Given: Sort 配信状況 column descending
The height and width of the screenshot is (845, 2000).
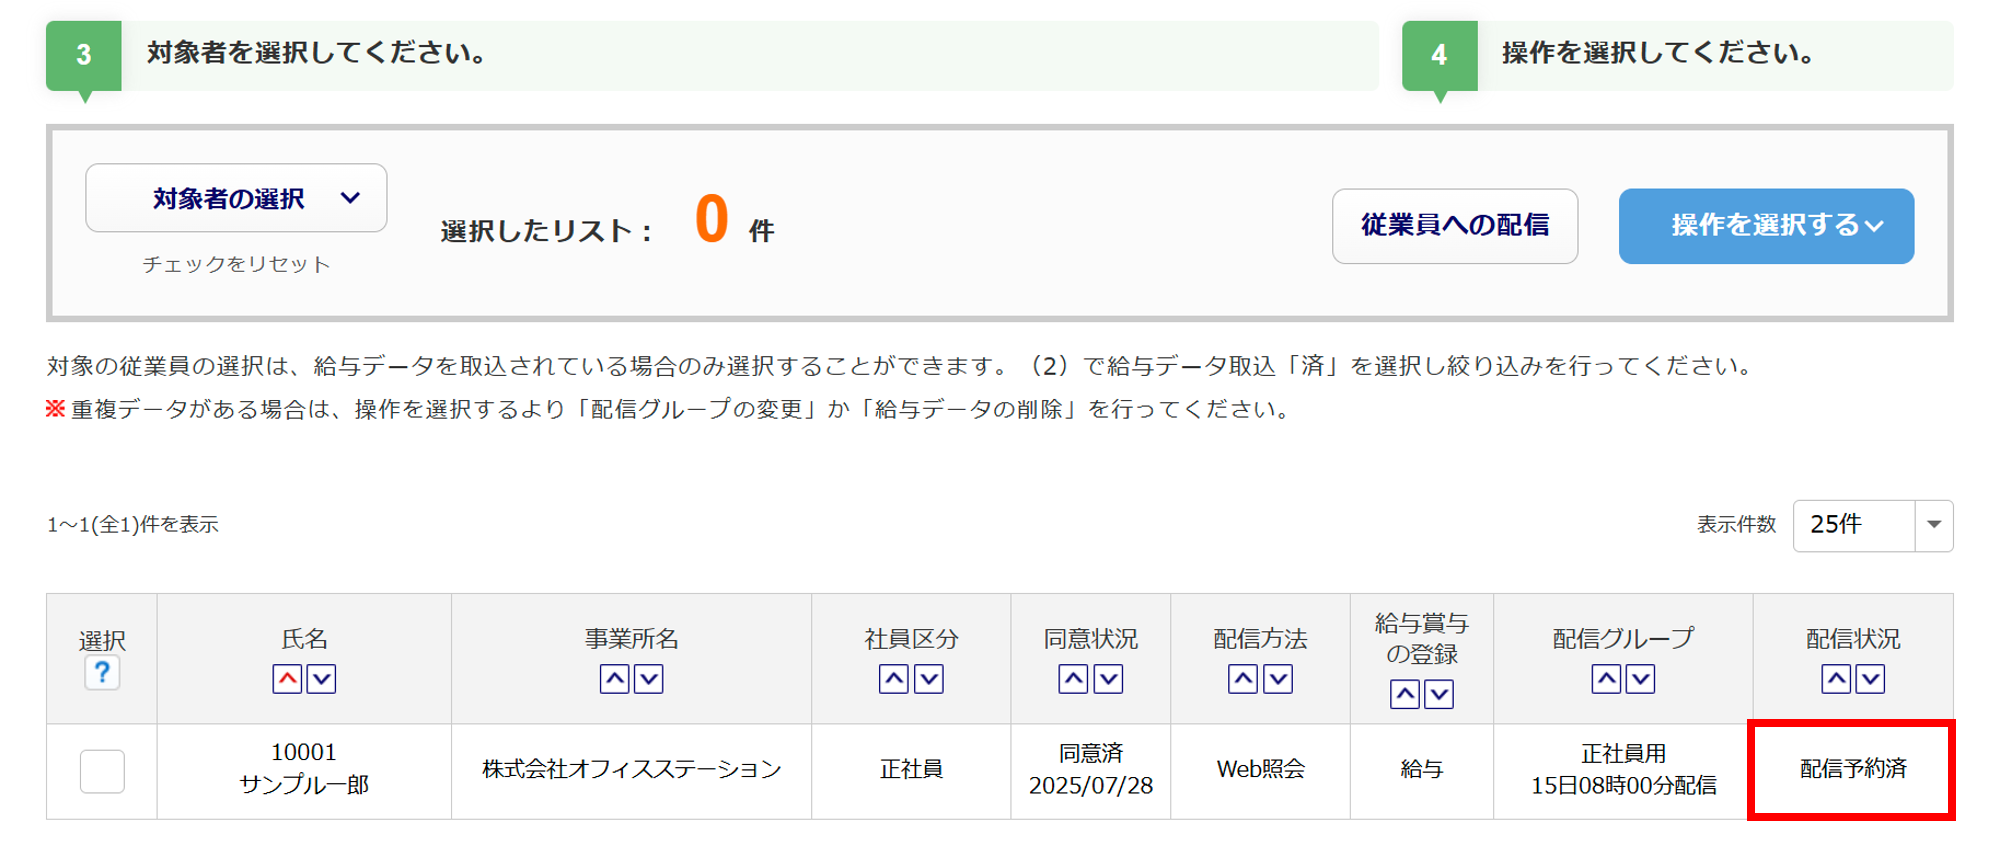Looking at the screenshot, I should (1870, 679).
